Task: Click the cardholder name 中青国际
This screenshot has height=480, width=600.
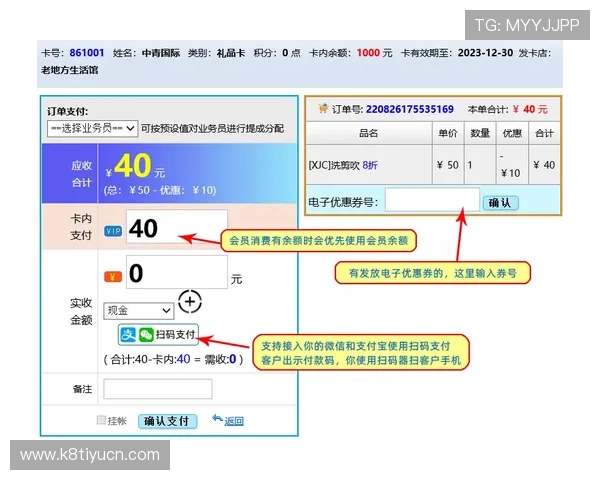Action: click(x=161, y=53)
